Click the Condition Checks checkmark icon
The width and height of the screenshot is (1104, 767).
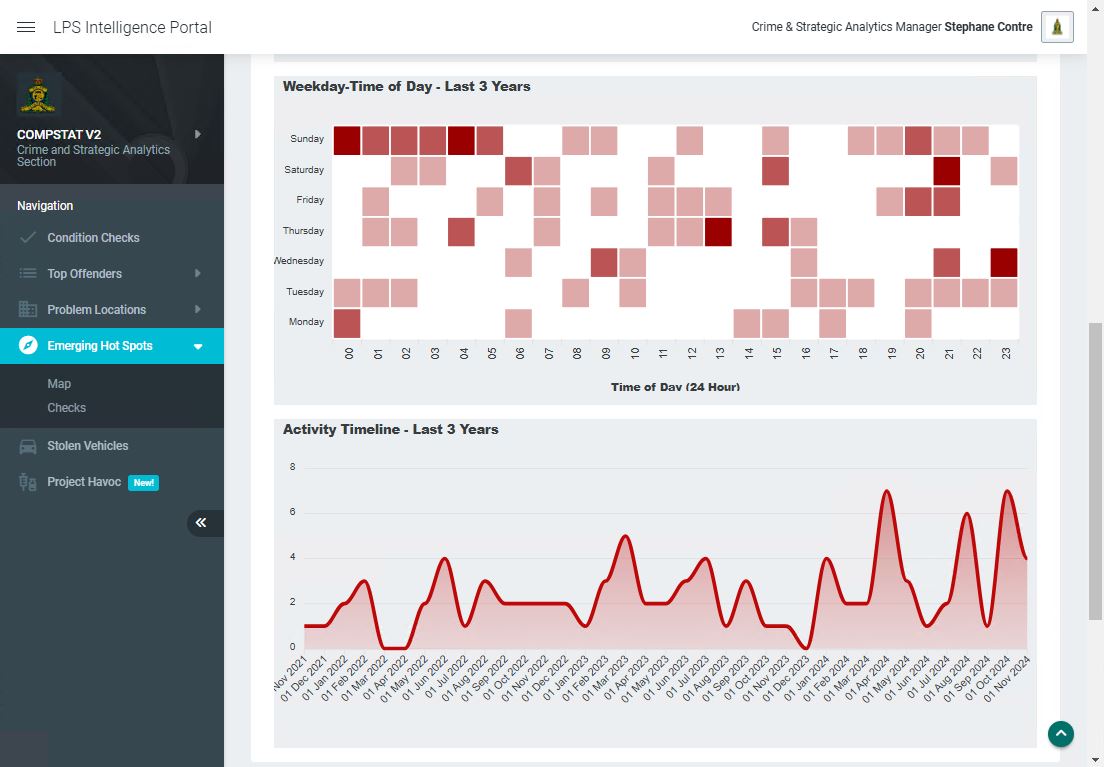28,238
